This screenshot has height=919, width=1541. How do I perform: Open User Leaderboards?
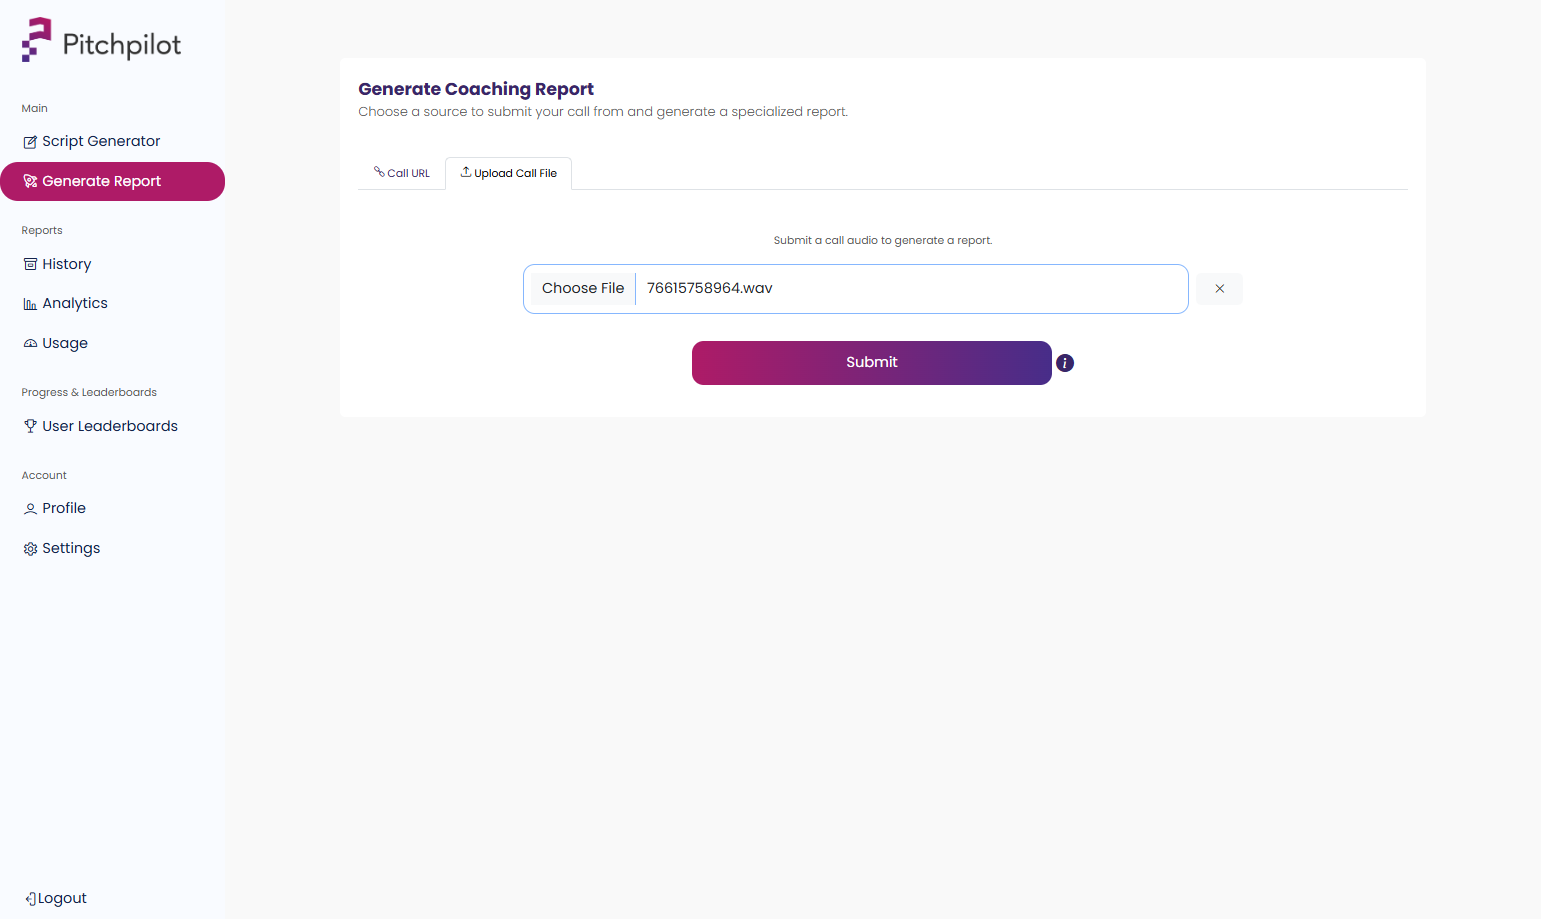coord(112,426)
